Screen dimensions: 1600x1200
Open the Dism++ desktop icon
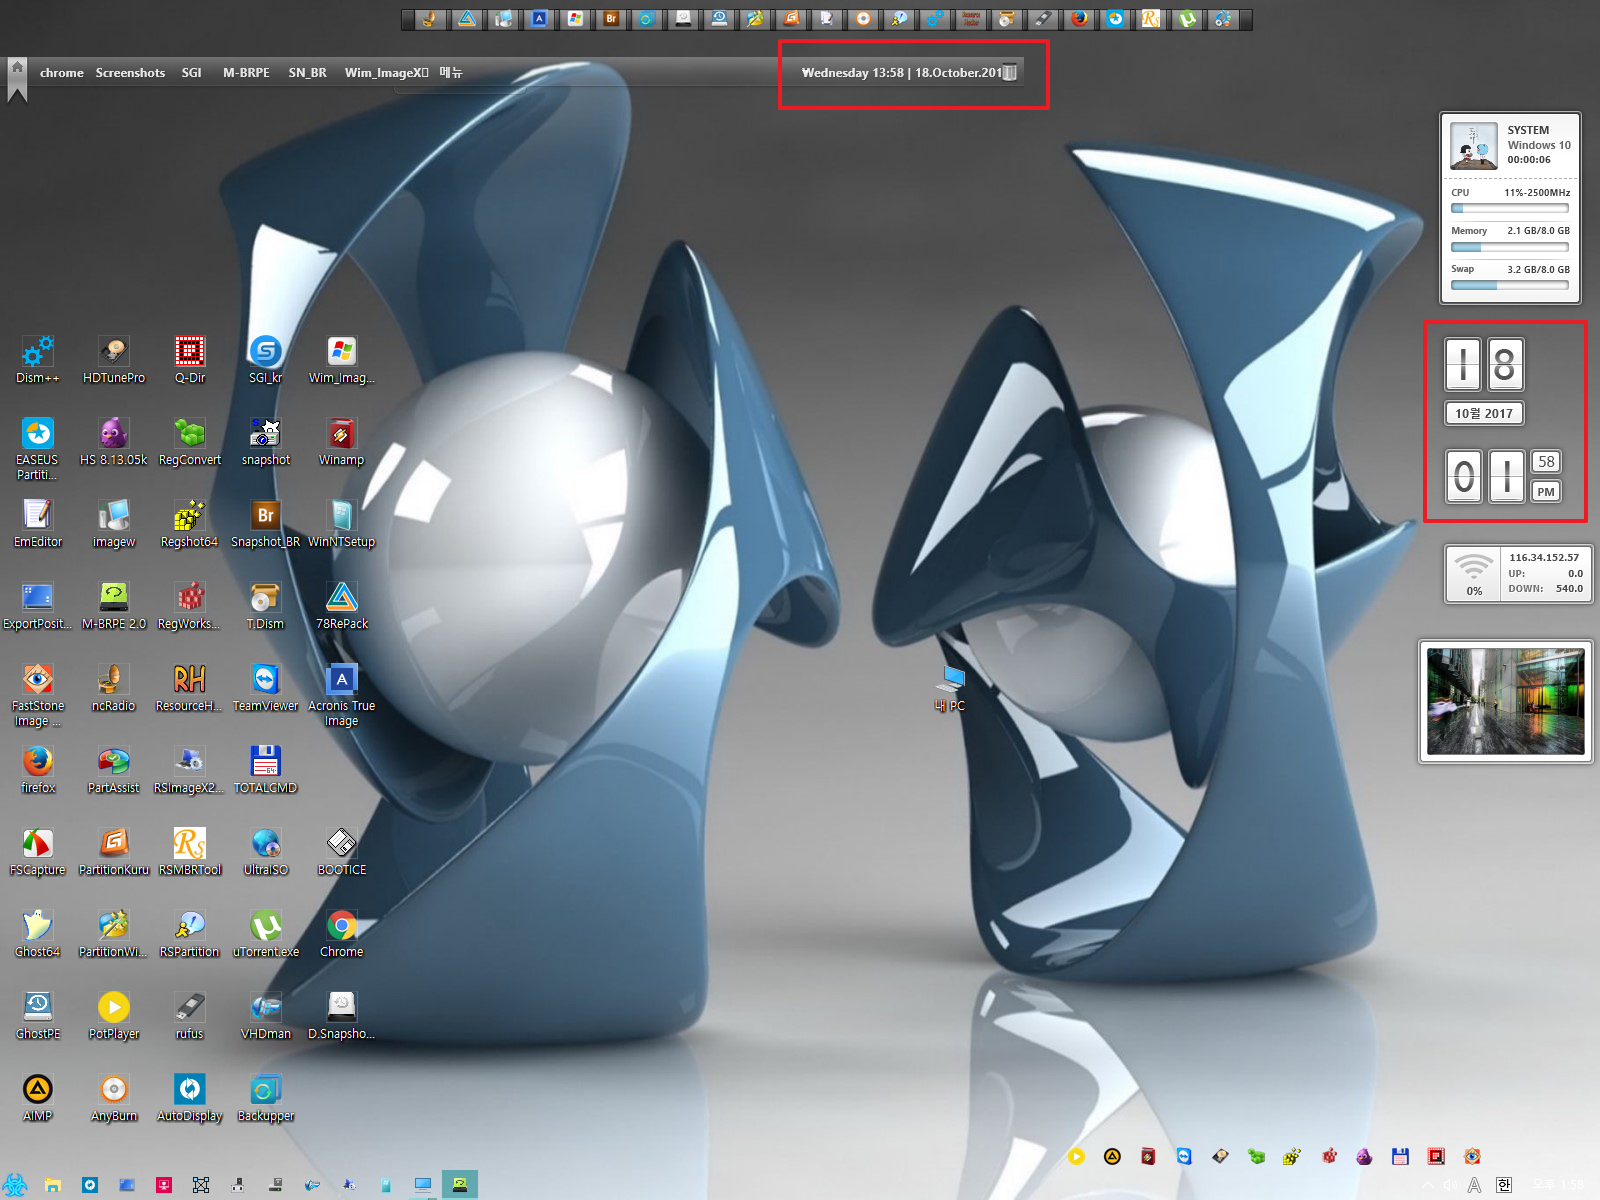coord(38,360)
